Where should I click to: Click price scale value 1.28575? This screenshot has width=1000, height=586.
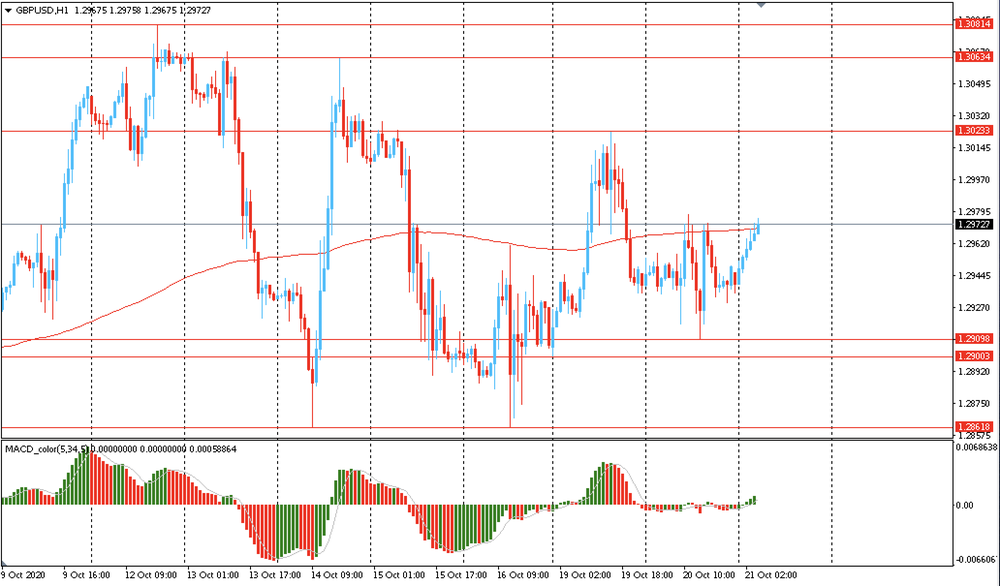(x=975, y=436)
